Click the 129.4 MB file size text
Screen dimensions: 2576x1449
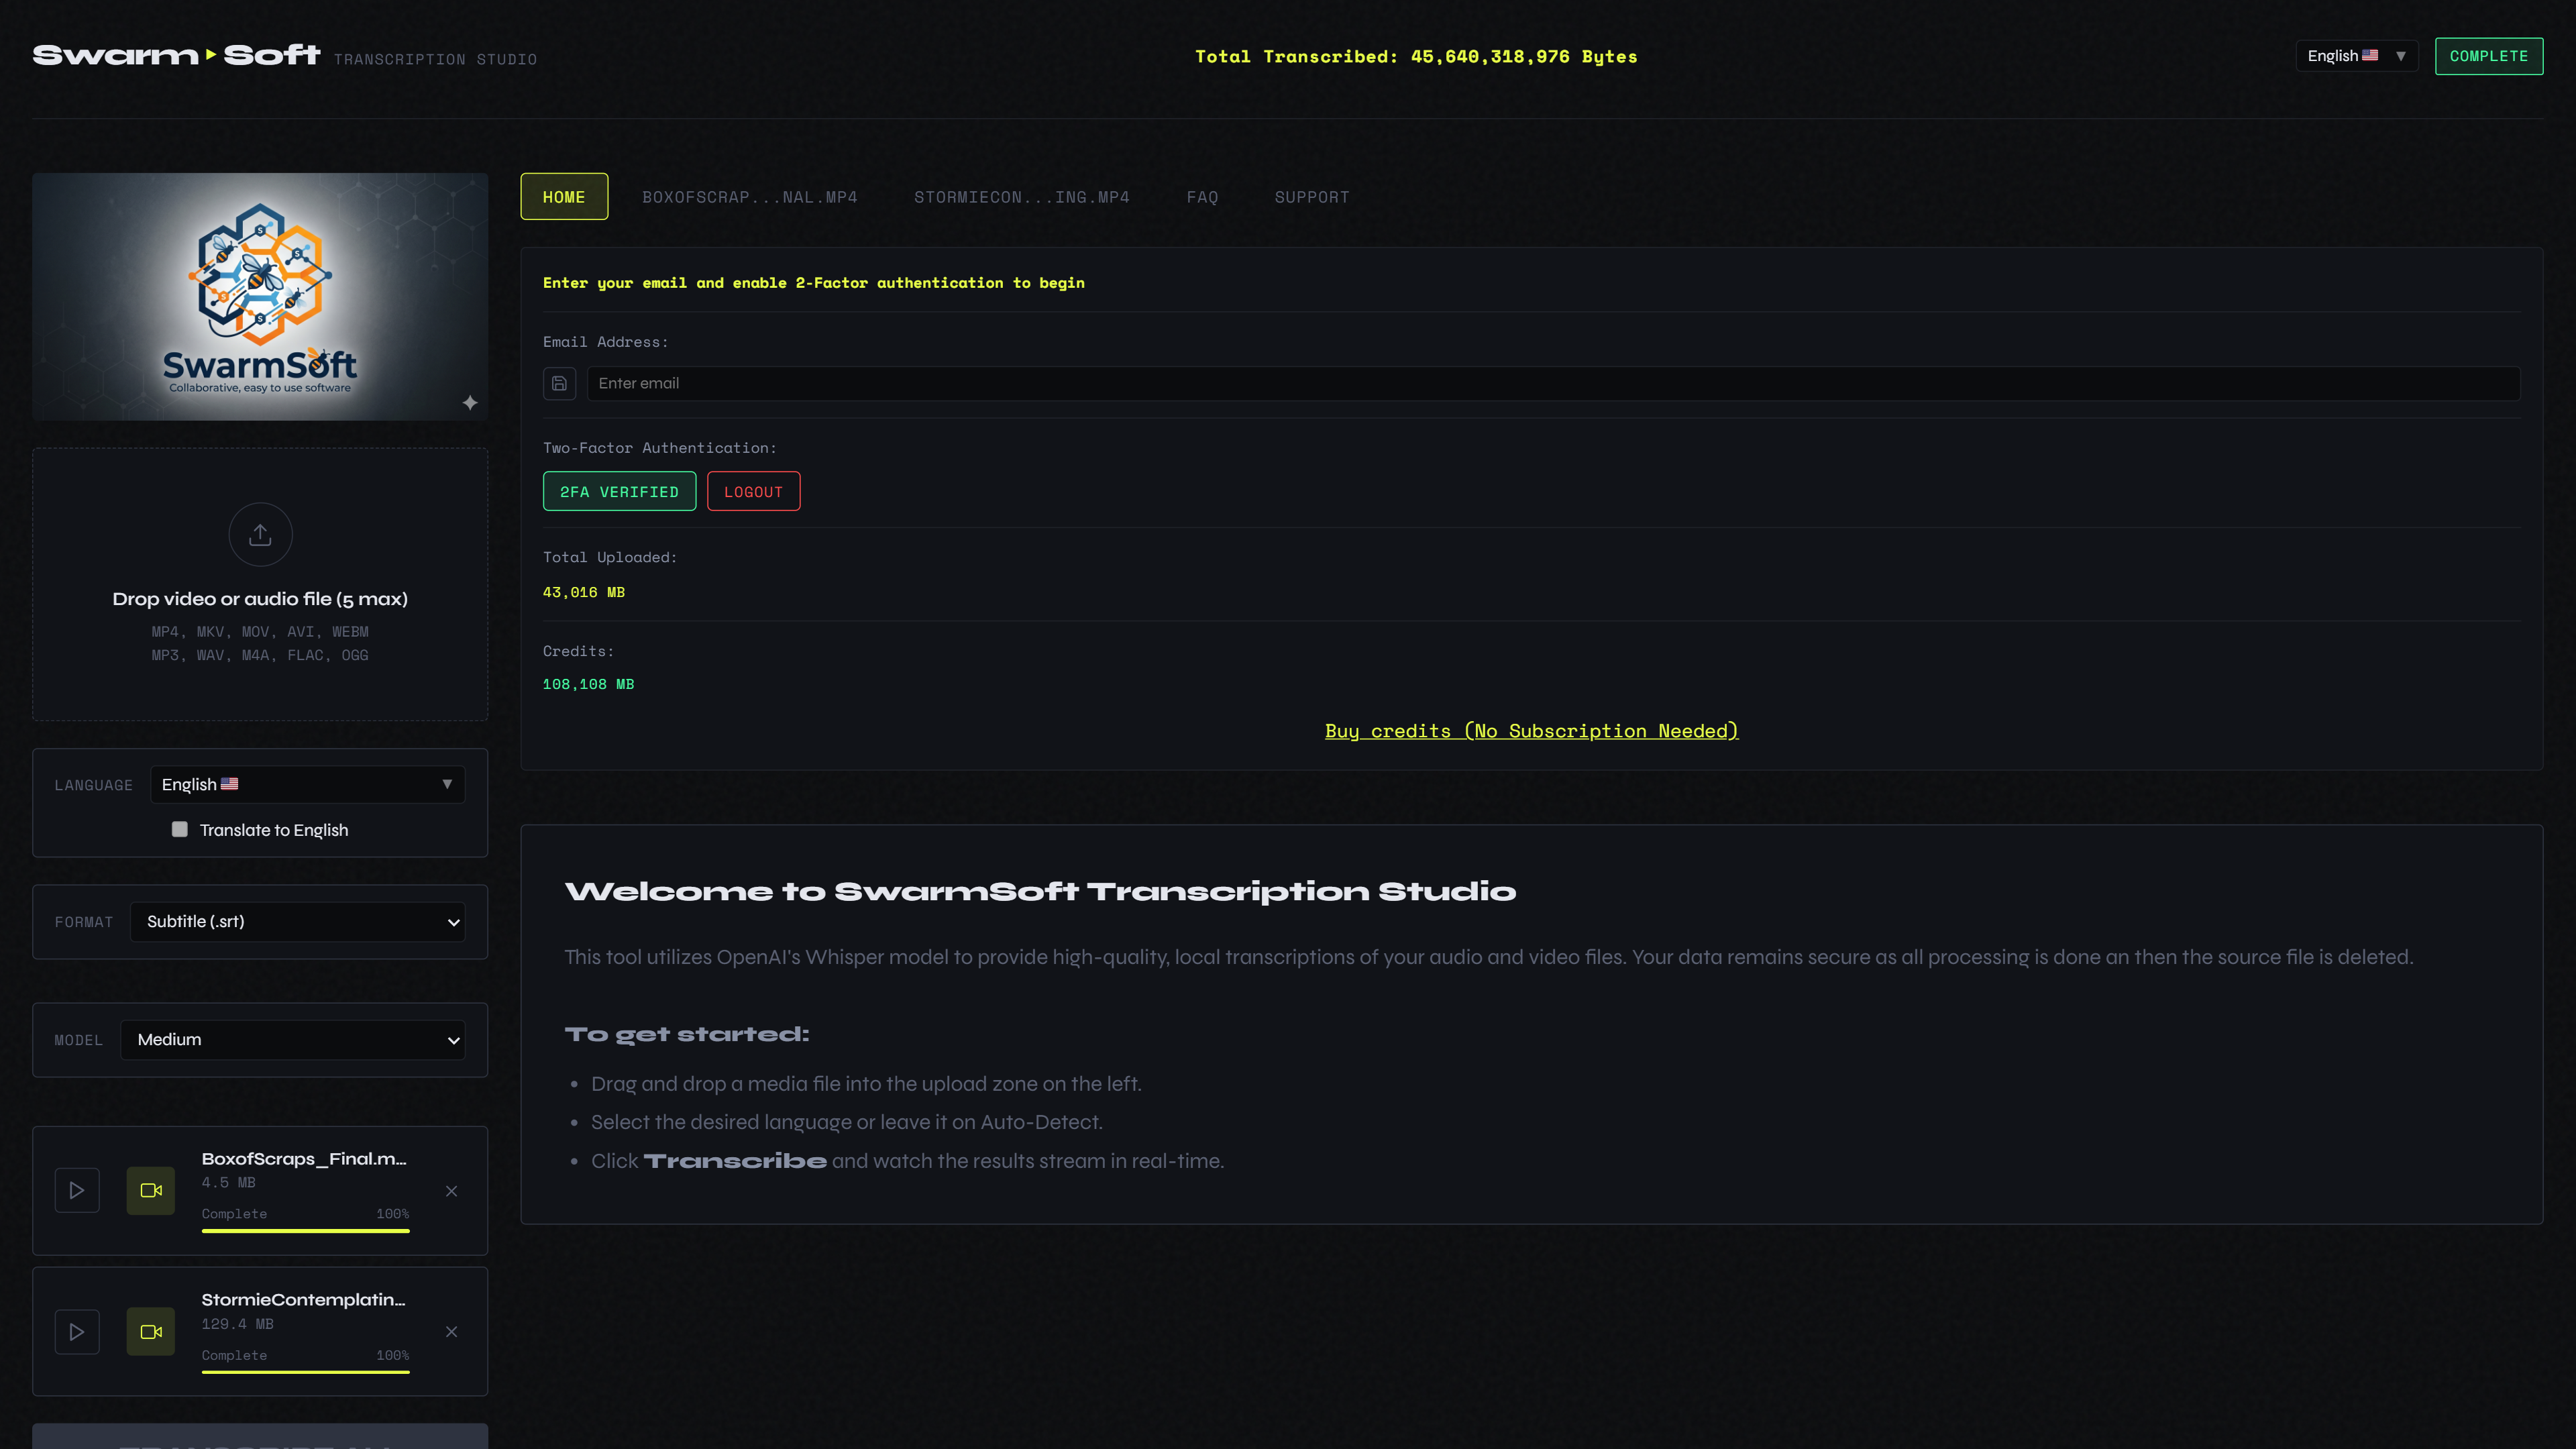point(237,1323)
